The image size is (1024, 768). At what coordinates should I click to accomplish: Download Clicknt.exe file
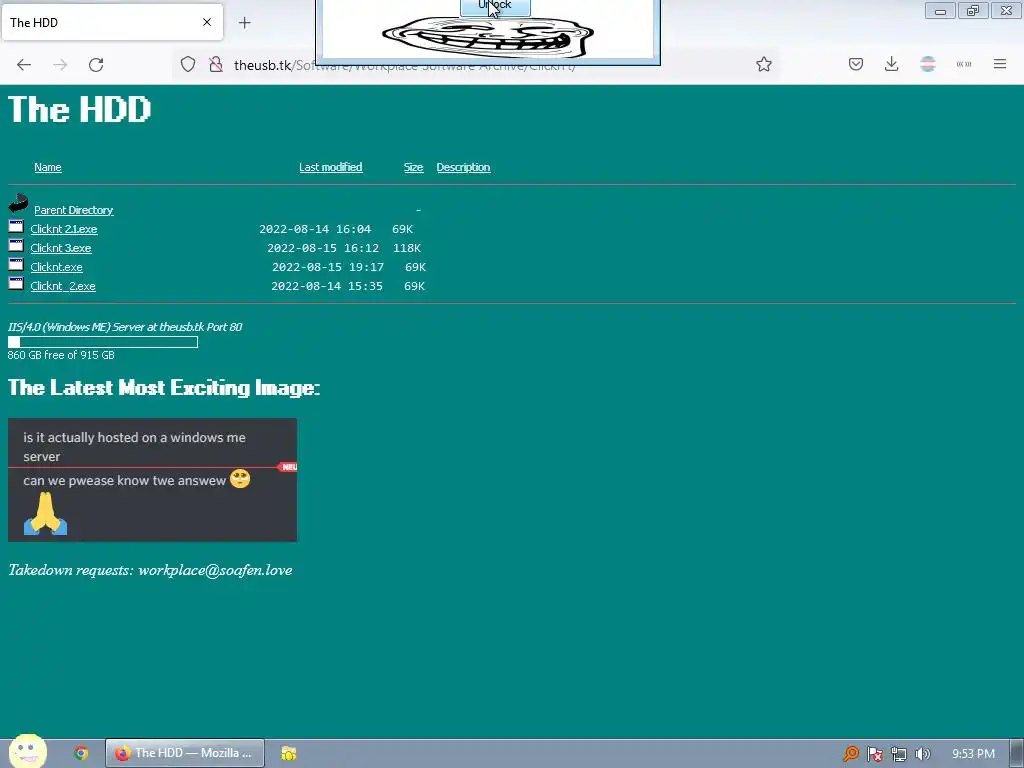click(56, 267)
